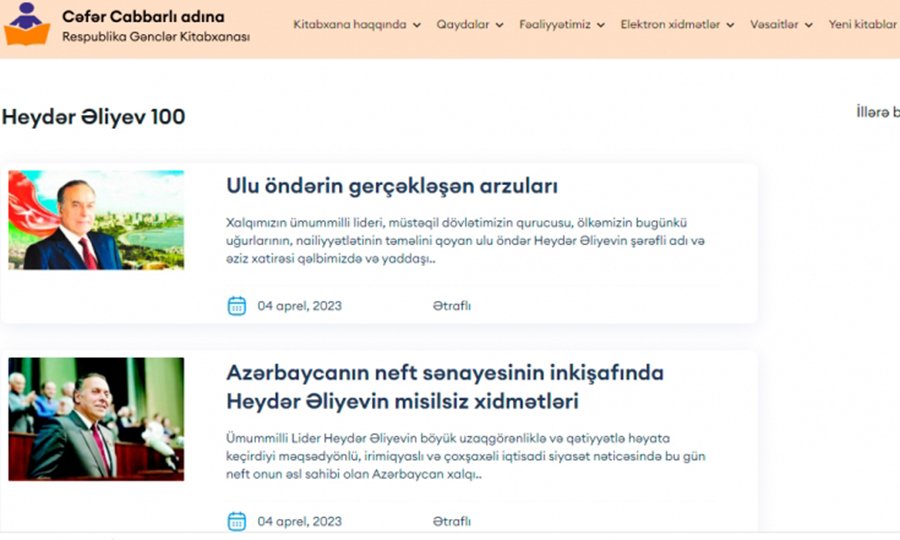Open article Ulu öndərin gerçəkləşən arzuları
This screenshot has width=900, height=540.
[x=392, y=186]
